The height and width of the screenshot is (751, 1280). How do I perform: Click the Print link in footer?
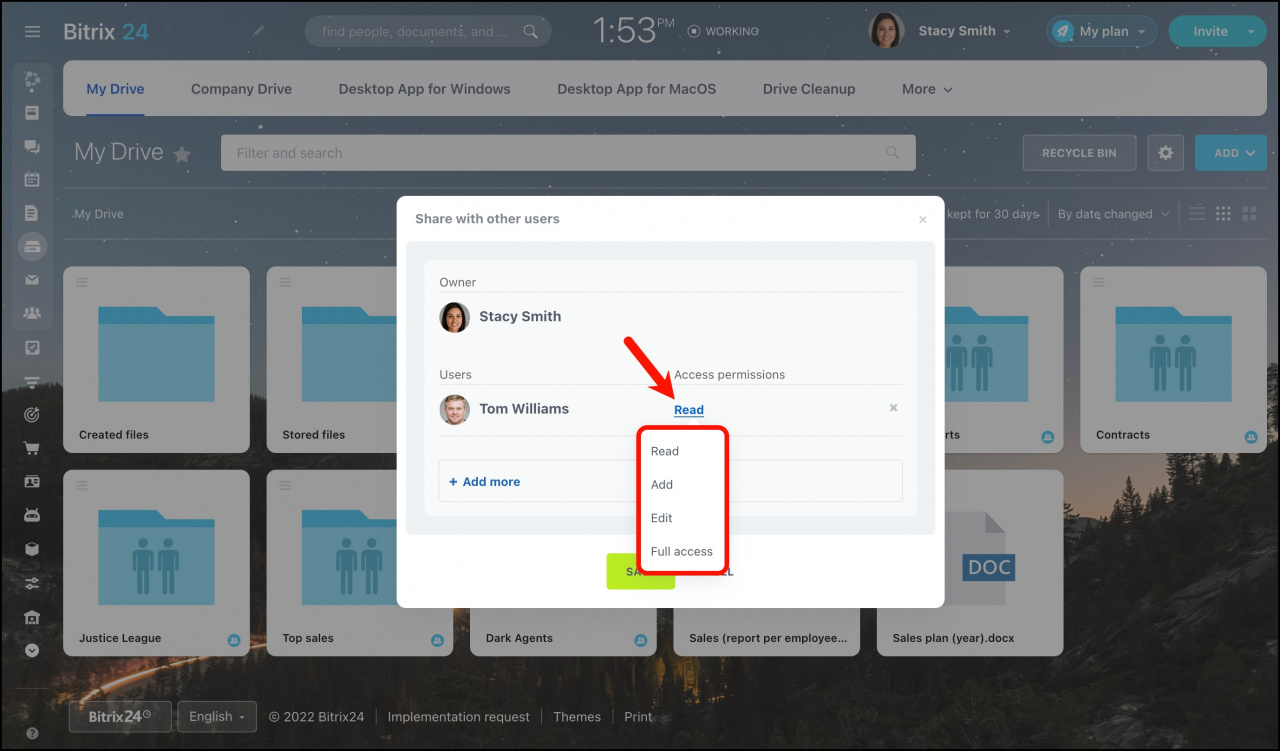[x=638, y=717]
